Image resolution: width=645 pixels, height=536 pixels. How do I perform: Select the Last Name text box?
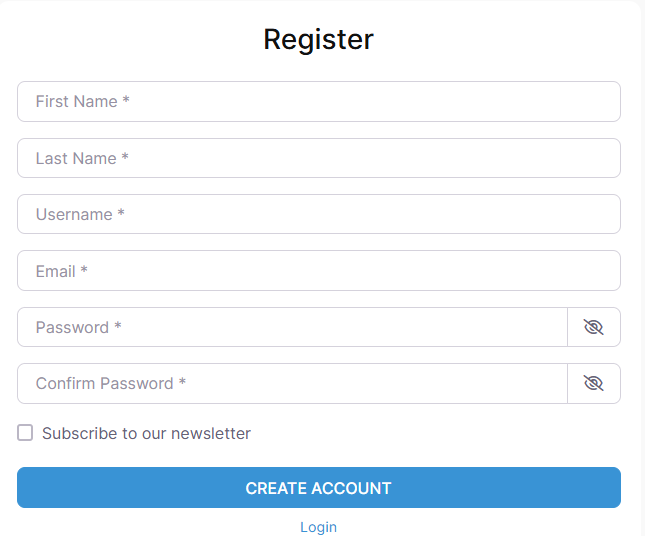(x=318, y=158)
